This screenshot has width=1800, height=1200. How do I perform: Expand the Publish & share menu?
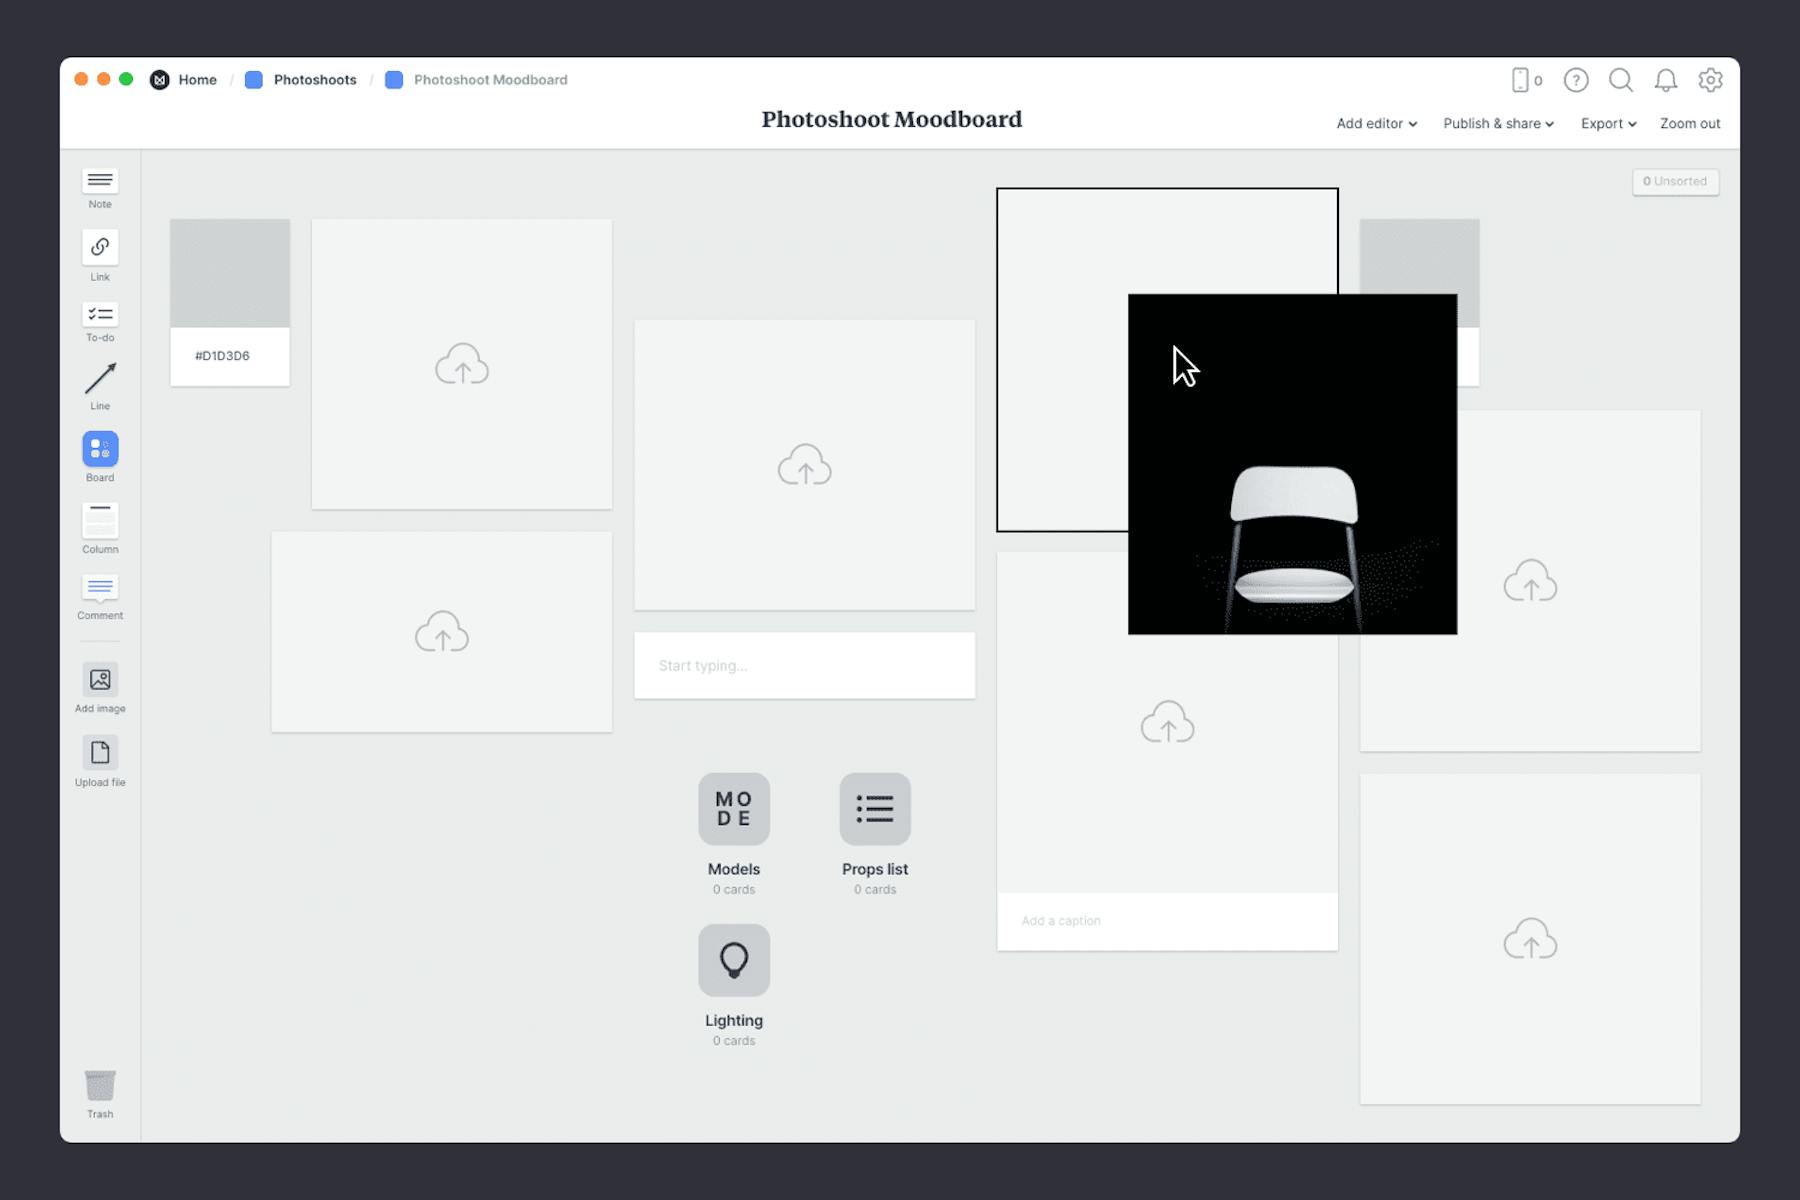[1498, 123]
